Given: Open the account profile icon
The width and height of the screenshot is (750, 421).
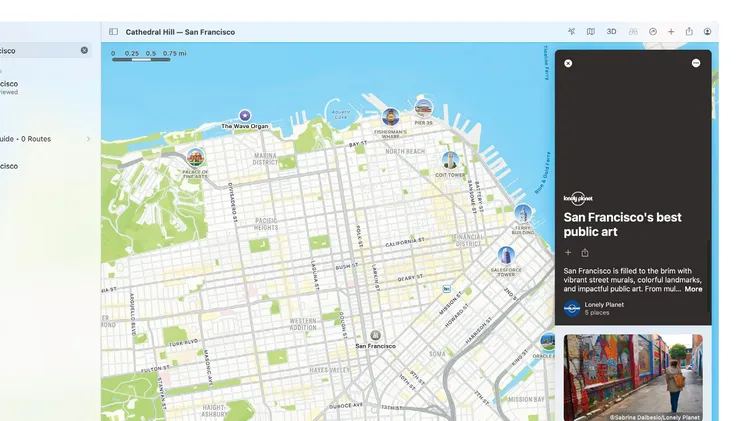Looking at the screenshot, I should tap(707, 32).
